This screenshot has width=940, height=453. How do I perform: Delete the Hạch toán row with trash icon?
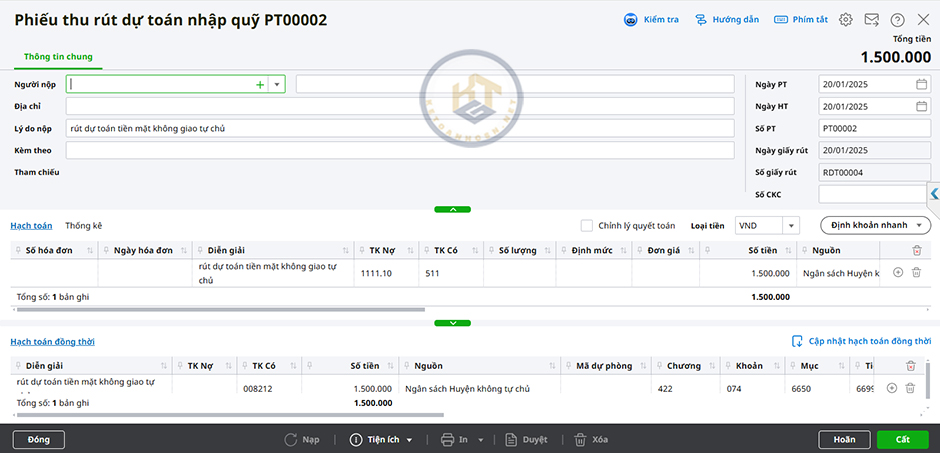(x=916, y=272)
